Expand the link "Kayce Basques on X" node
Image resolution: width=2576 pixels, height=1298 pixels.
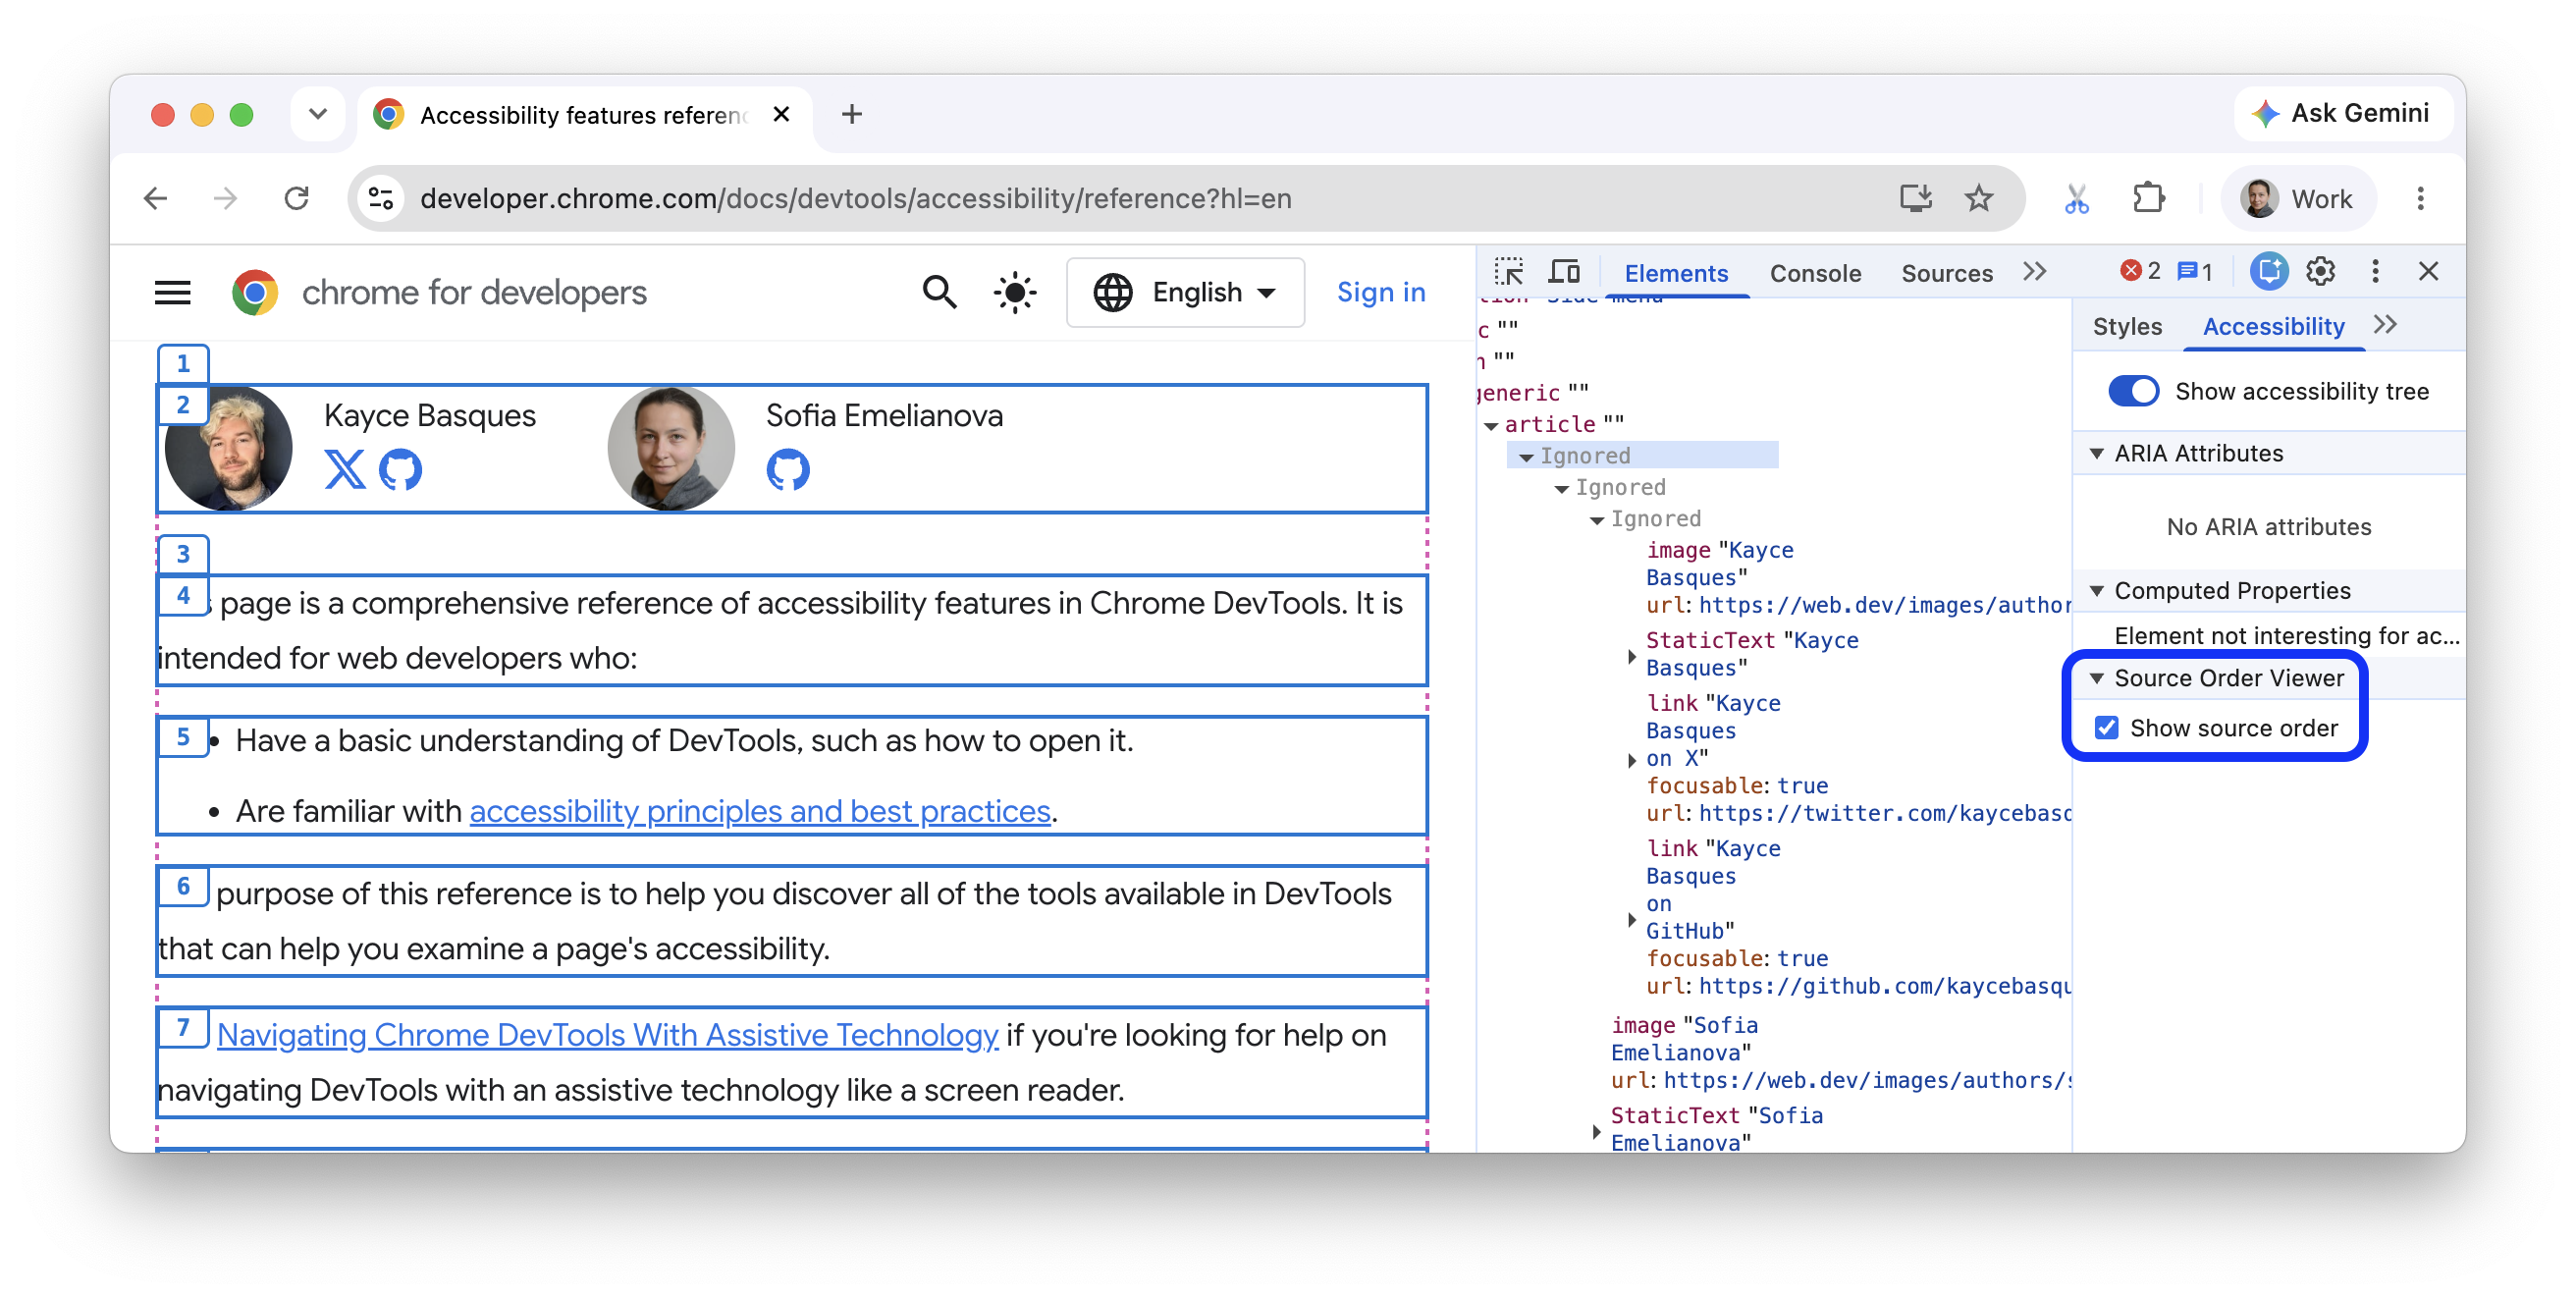coord(1631,759)
